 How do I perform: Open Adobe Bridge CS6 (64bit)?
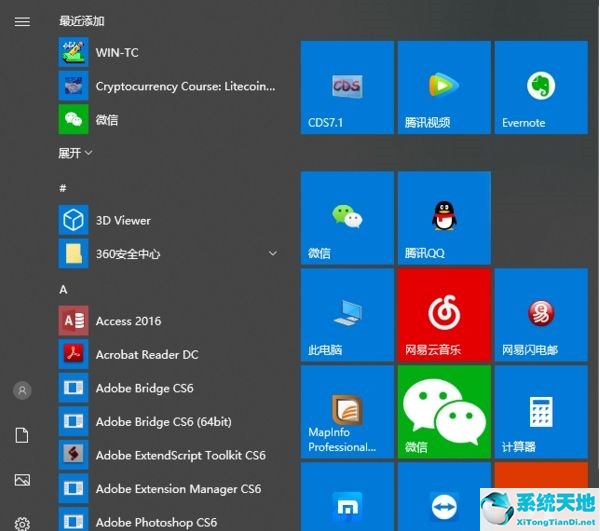tap(168, 422)
